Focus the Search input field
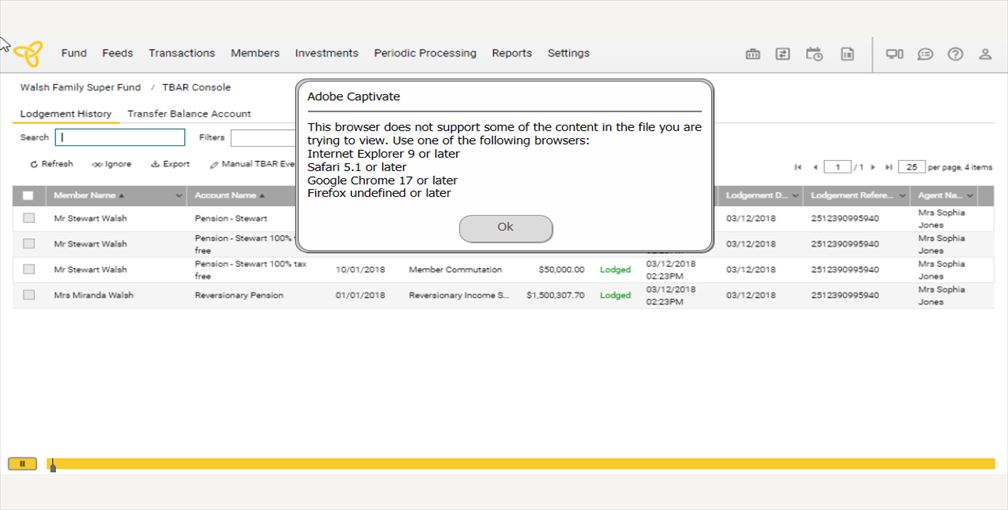 pyautogui.click(x=120, y=138)
